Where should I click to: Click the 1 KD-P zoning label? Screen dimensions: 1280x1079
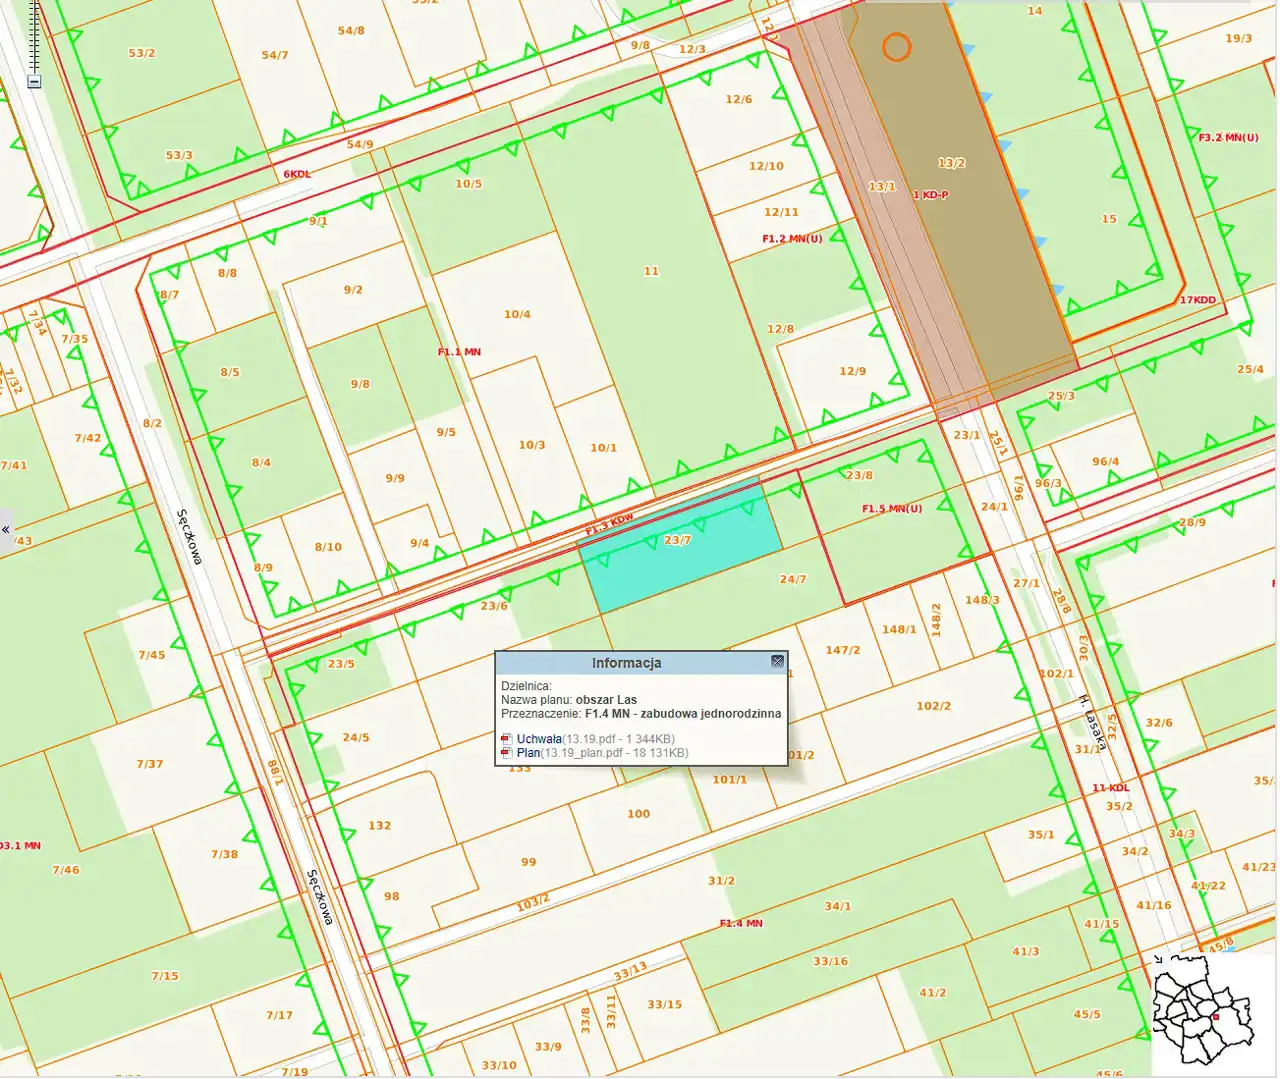click(931, 195)
